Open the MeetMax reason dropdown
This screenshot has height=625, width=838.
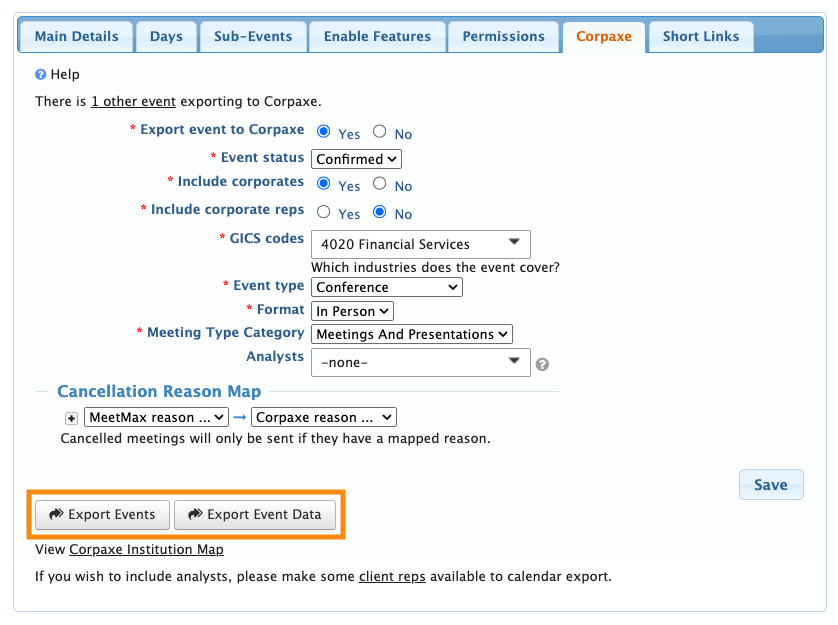point(156,417)
